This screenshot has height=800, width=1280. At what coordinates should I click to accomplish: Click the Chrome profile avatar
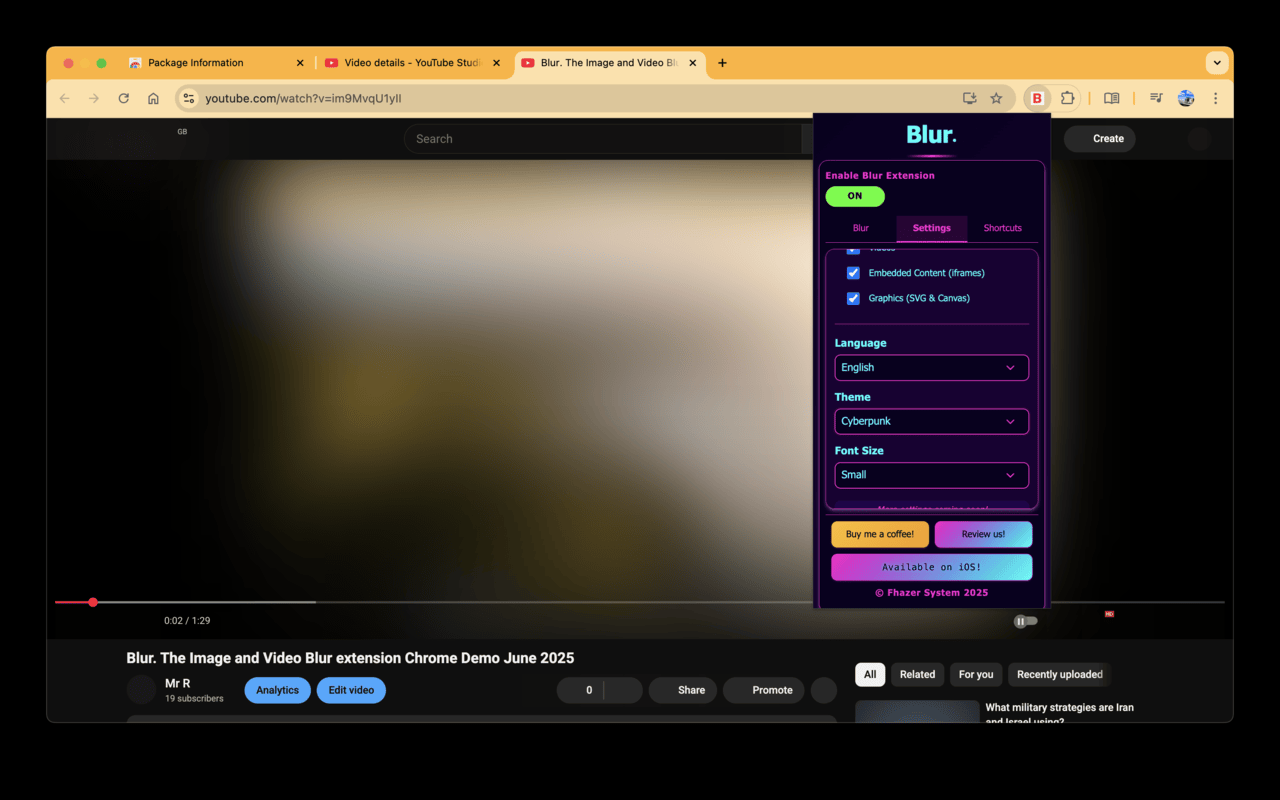click(1186, 98)
